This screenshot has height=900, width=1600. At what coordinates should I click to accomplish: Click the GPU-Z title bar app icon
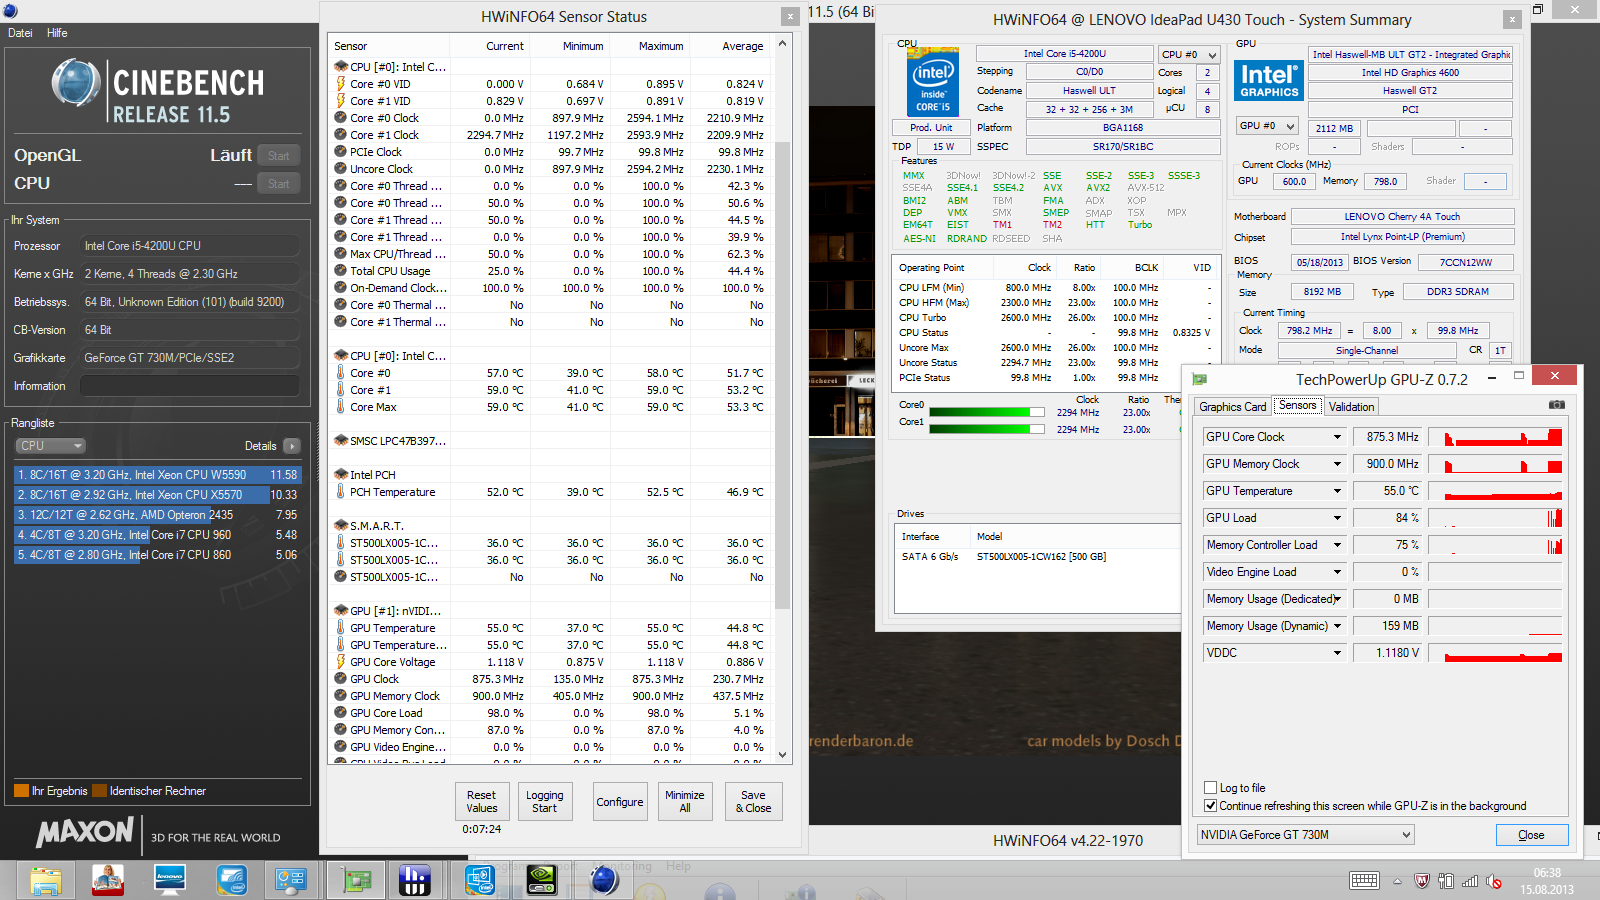[x=1199, y=379]
